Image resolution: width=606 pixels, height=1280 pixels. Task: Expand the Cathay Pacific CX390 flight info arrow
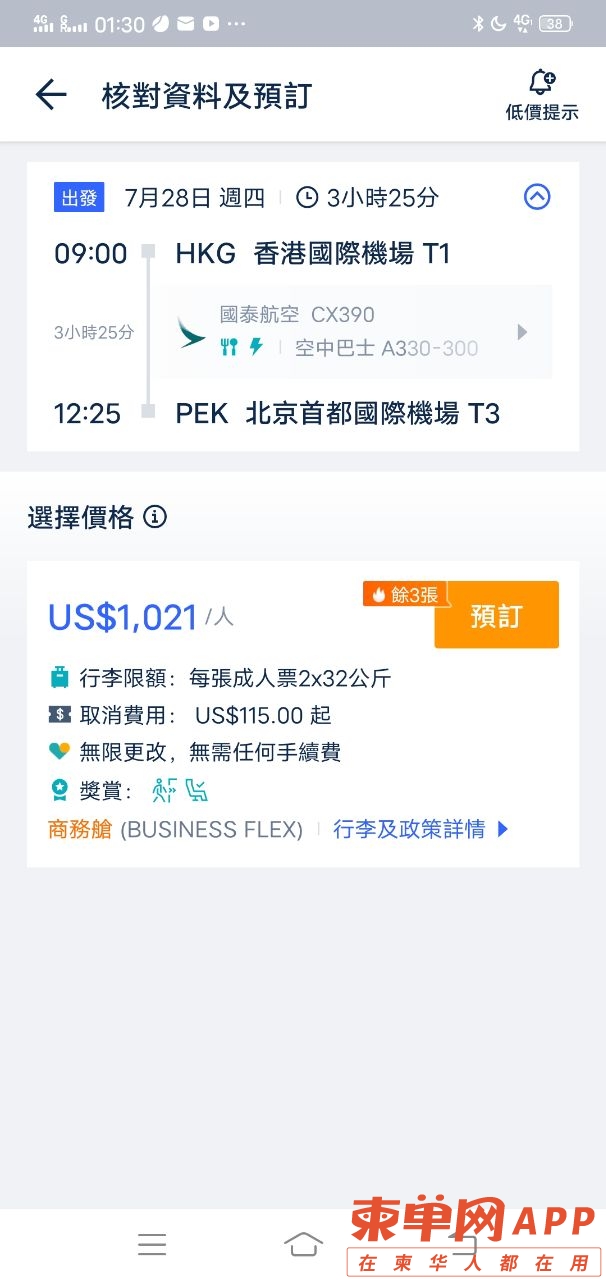click(x=521, y=332)
